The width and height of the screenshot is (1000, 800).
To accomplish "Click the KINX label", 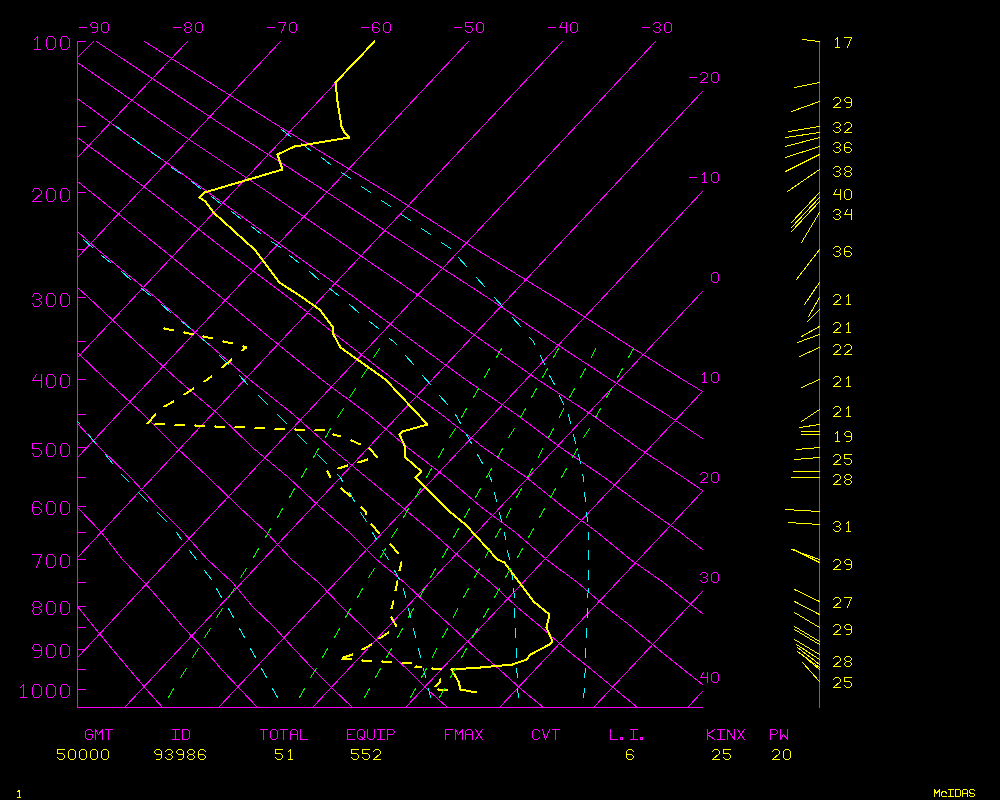I will pyautogui.click(x=726, y=735).
